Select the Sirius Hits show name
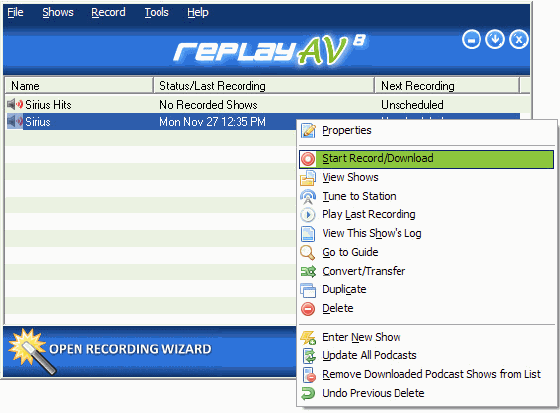 (48, 105)
